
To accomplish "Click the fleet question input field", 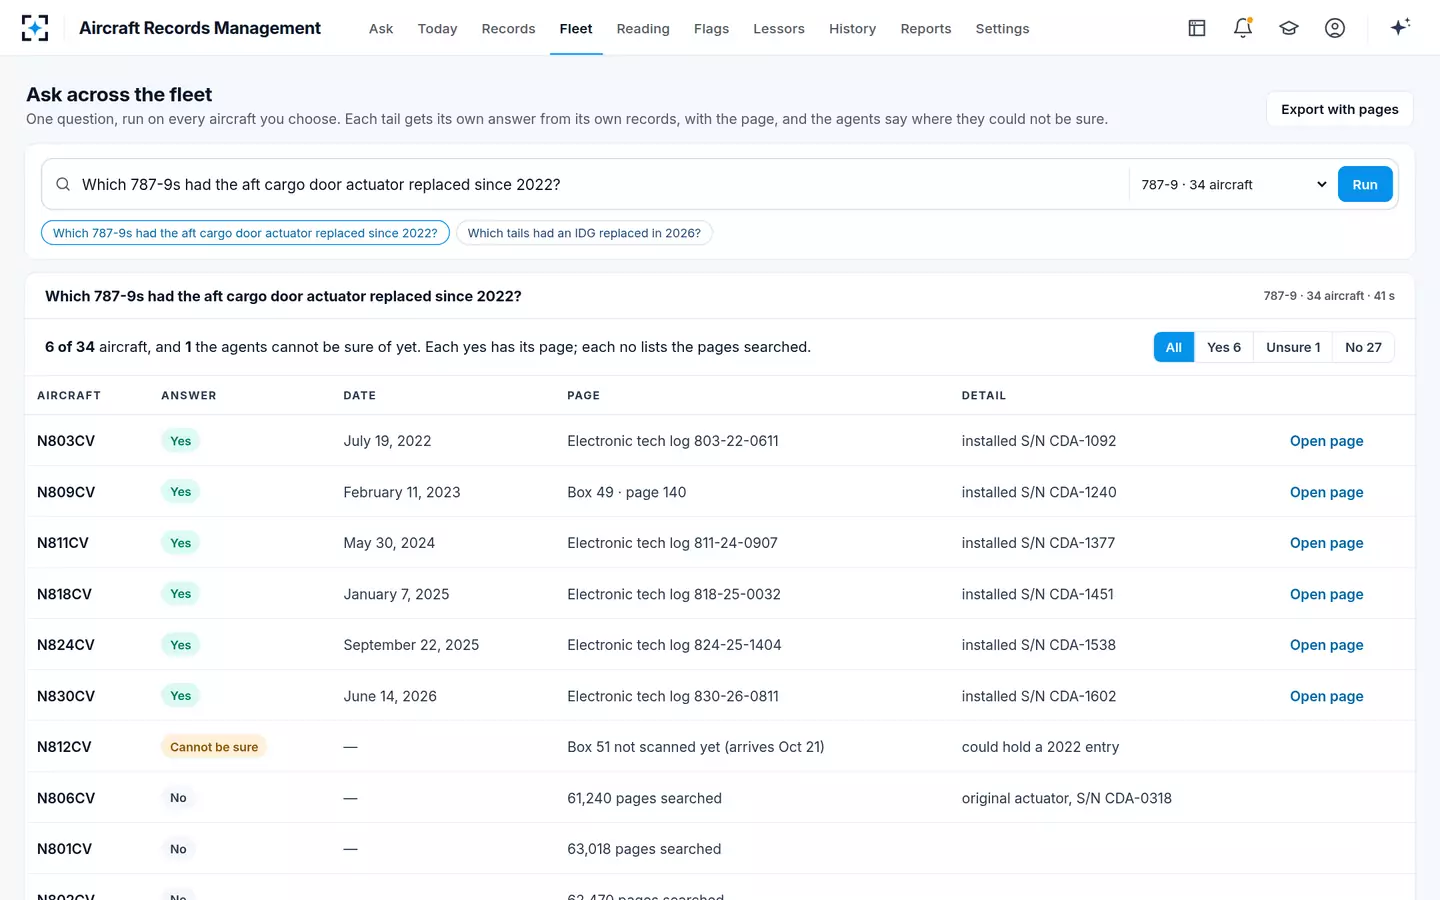I will [x=600, y=184].
